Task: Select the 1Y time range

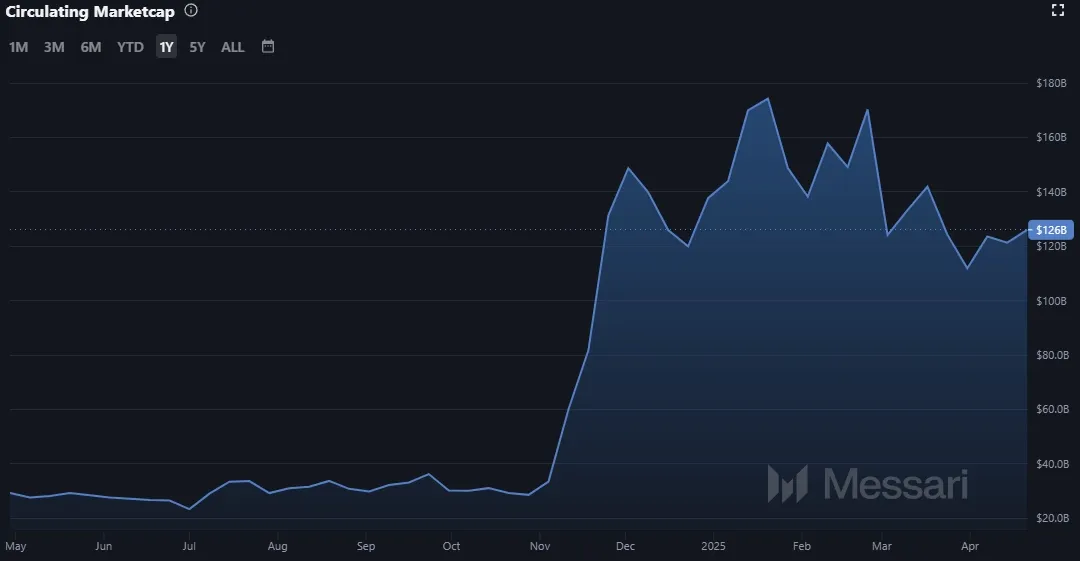Action: click(167, 47)
